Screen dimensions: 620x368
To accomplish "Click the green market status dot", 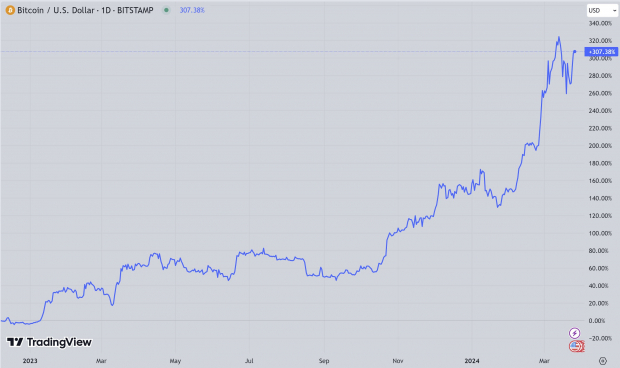I will (x=166, y=10).
